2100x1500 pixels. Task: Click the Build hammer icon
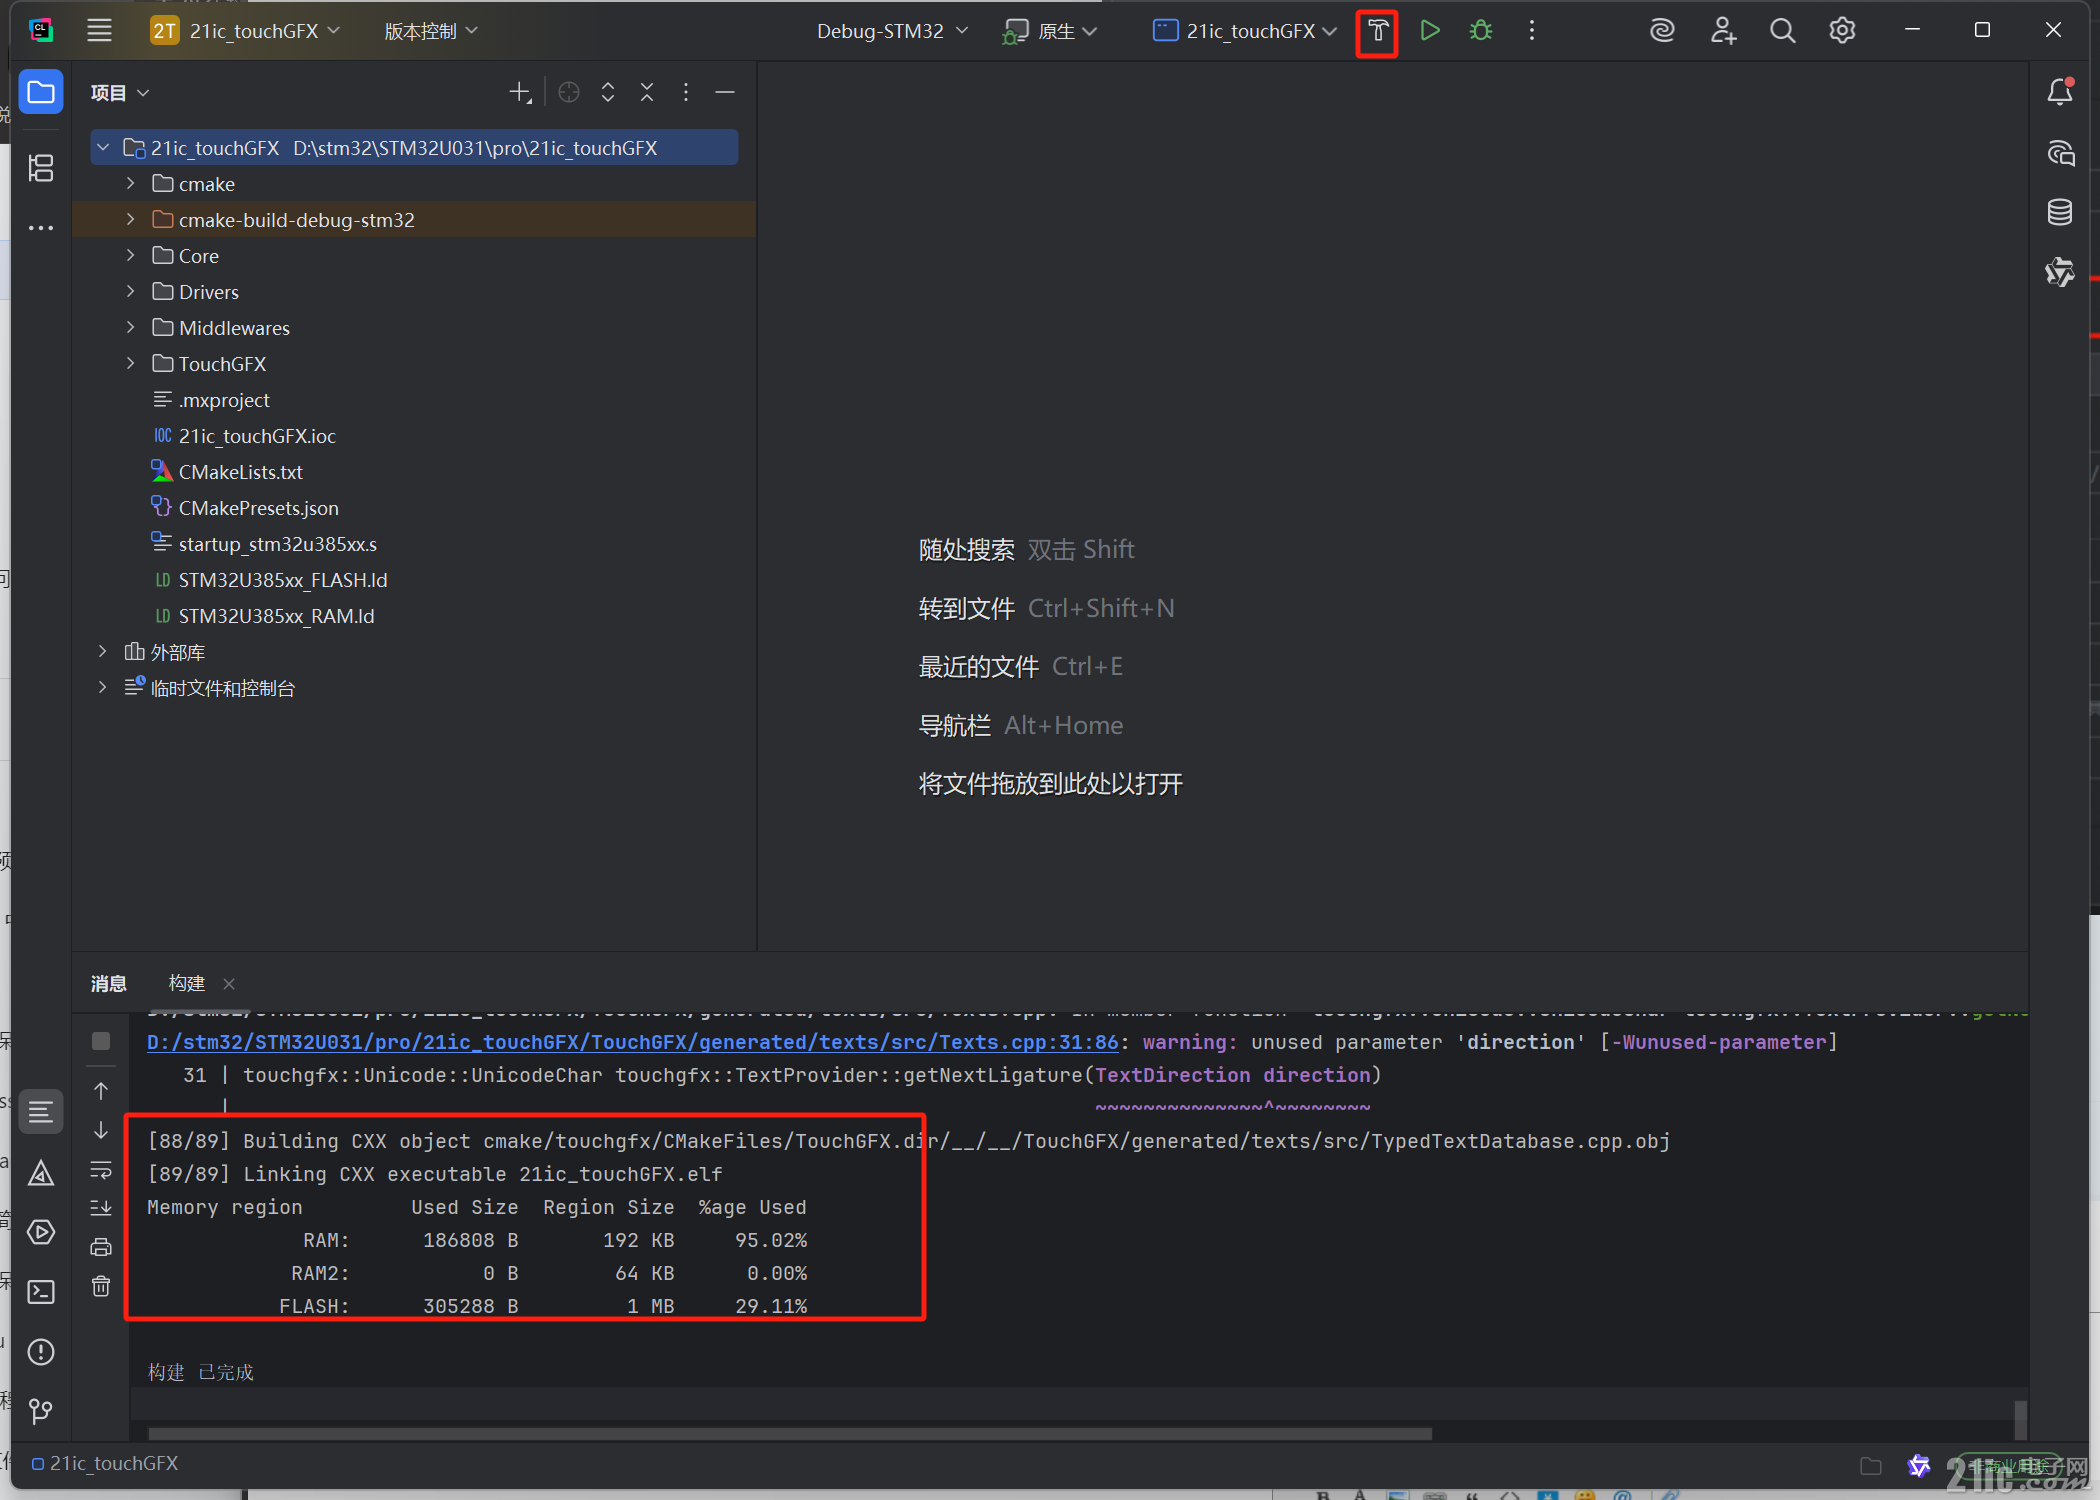tap(1377, 31)
